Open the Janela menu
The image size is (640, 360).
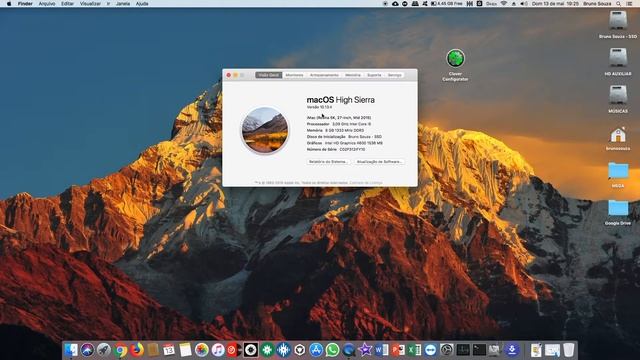tap(123, 4)
